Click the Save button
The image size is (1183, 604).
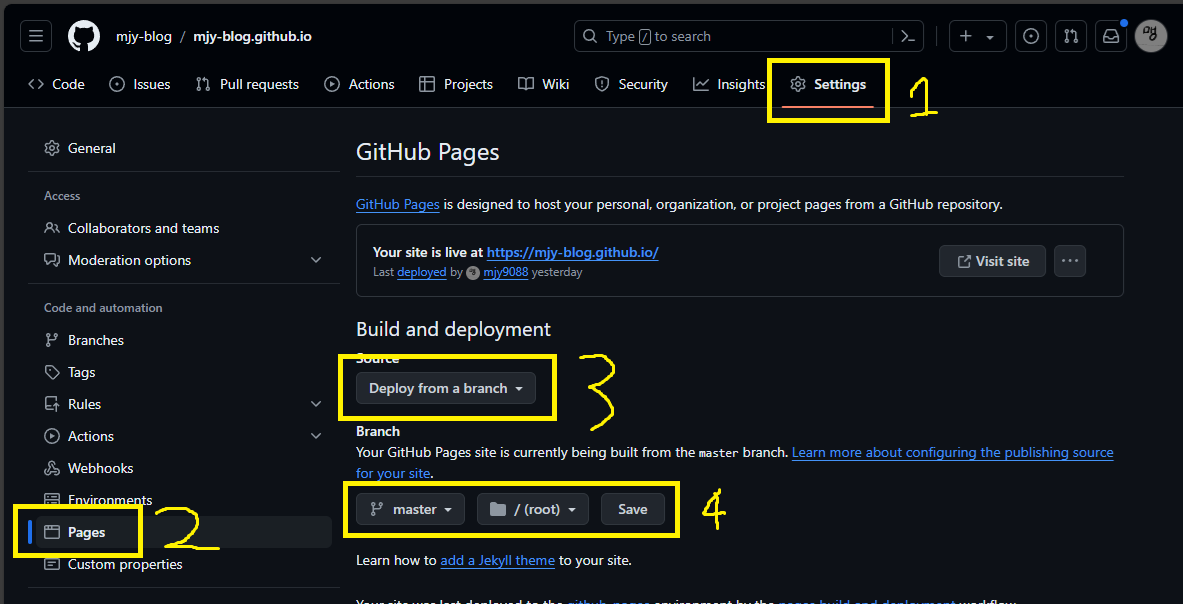tap(632, 509)
